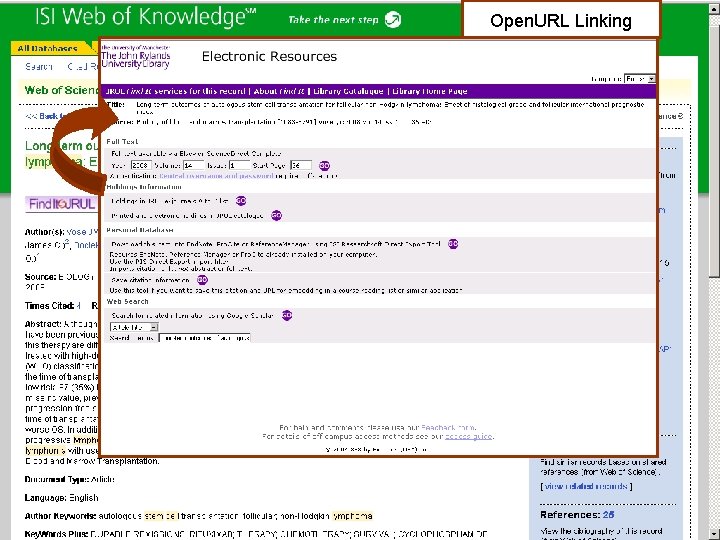Click the Issue input field
Screen dimensions: 720x540
point(239,165)
